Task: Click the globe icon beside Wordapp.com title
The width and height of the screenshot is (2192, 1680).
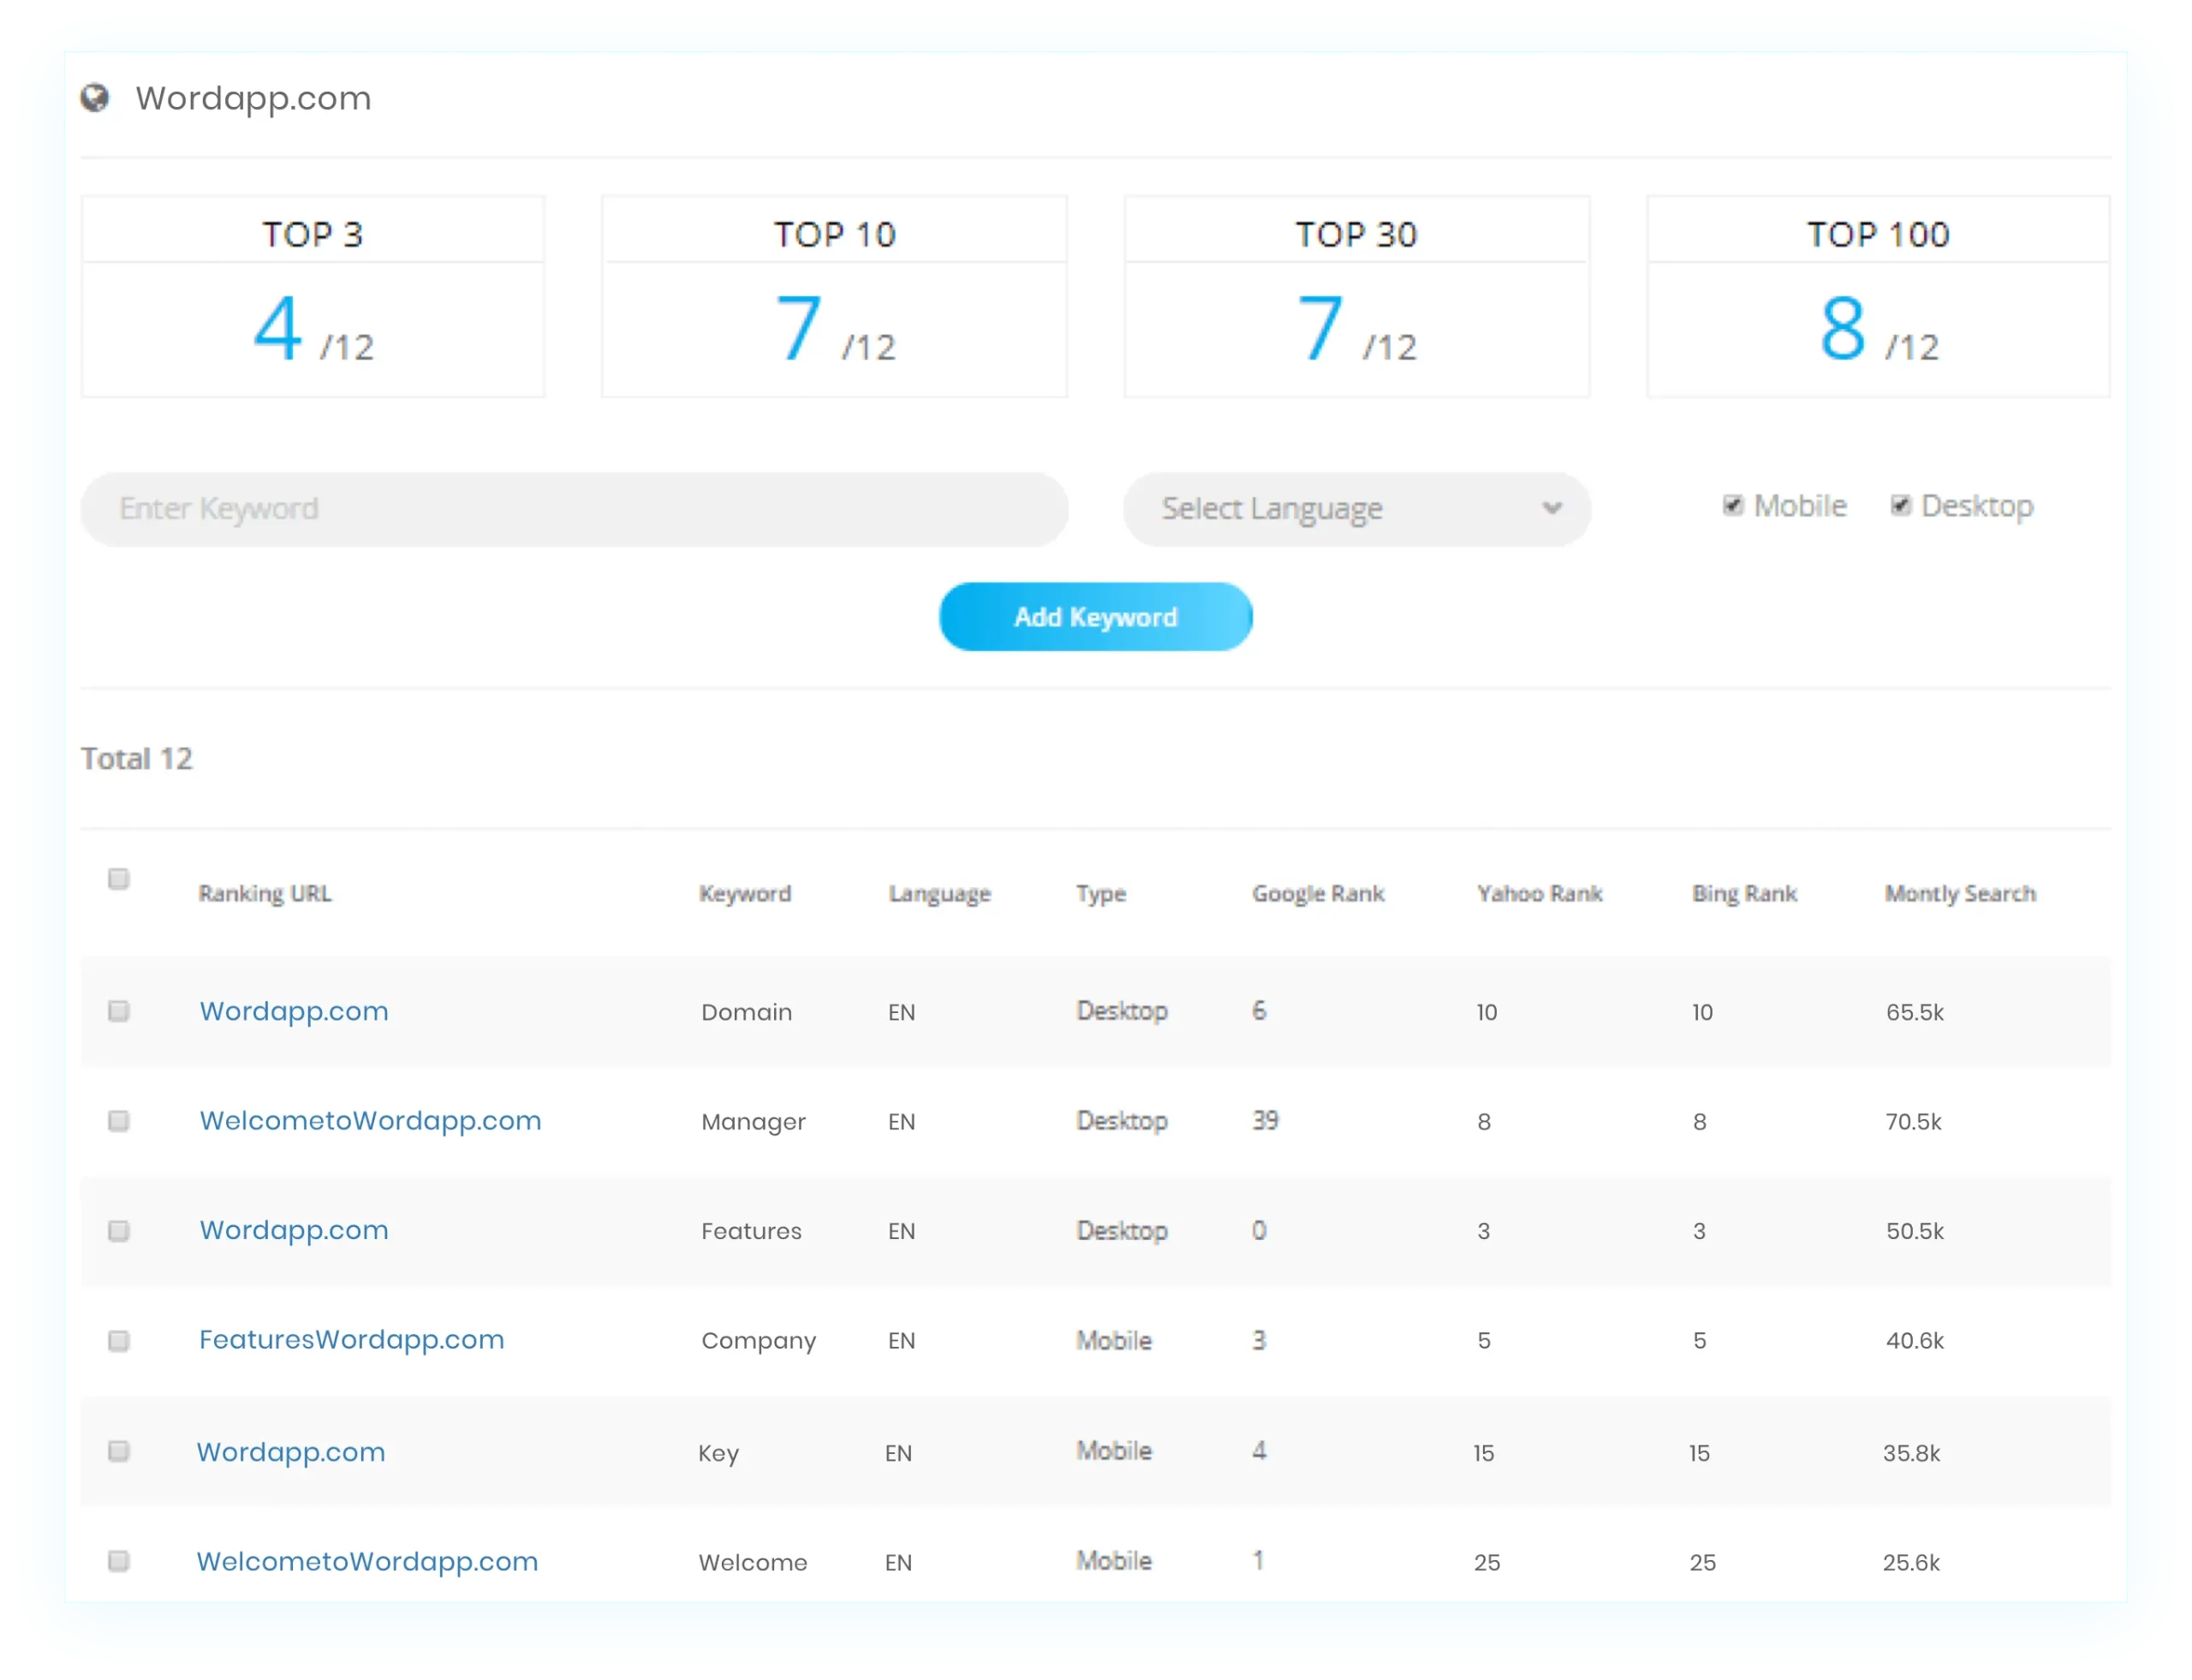Action: click(x=95, y=98)
